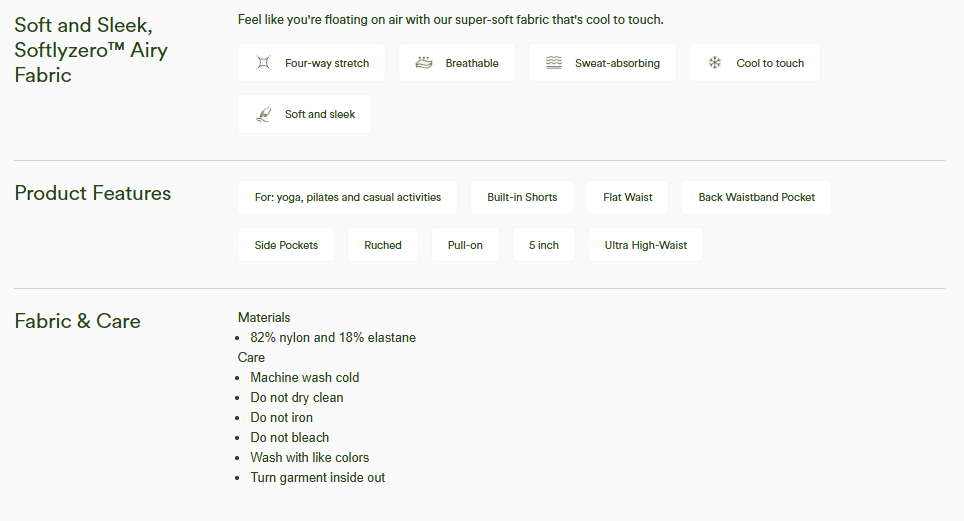Select the yoga, pilates and casual activities tag

click(347, 197)
